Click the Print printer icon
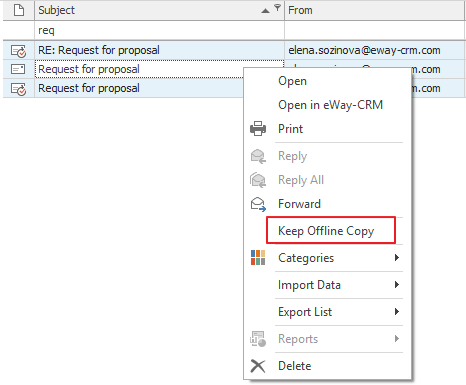Image resolution: width=466 pixels, height=385 pixels. 258,129
